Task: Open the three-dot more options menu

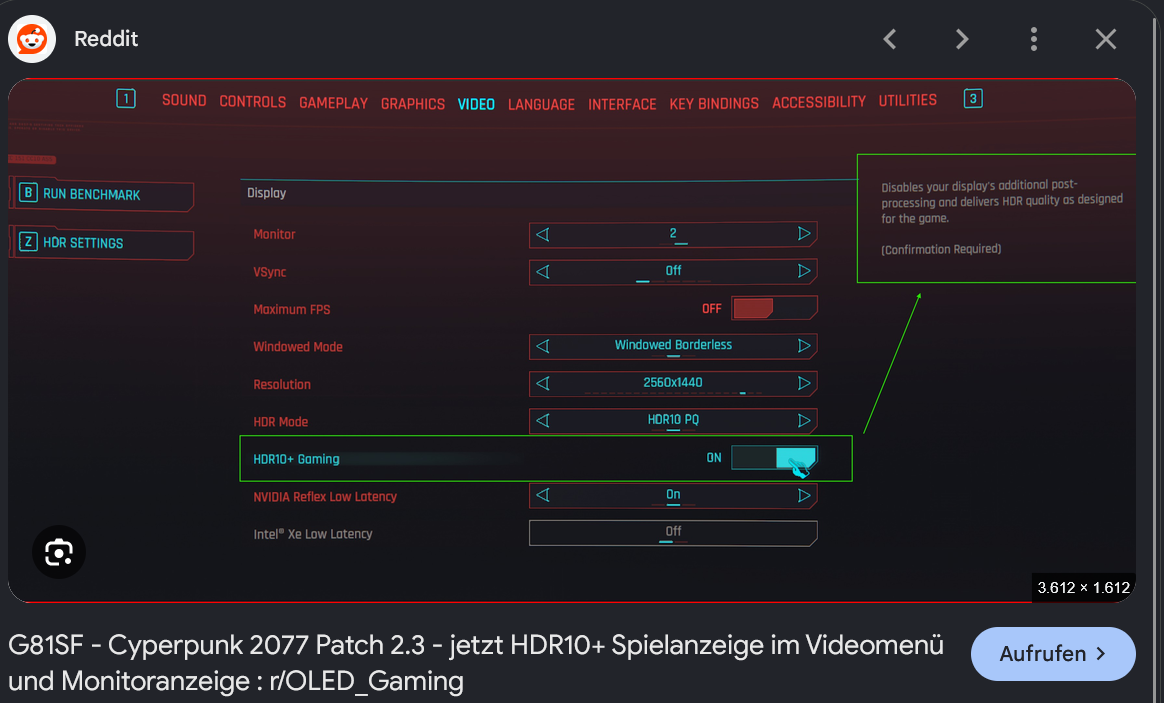Action: point(1033,39)
